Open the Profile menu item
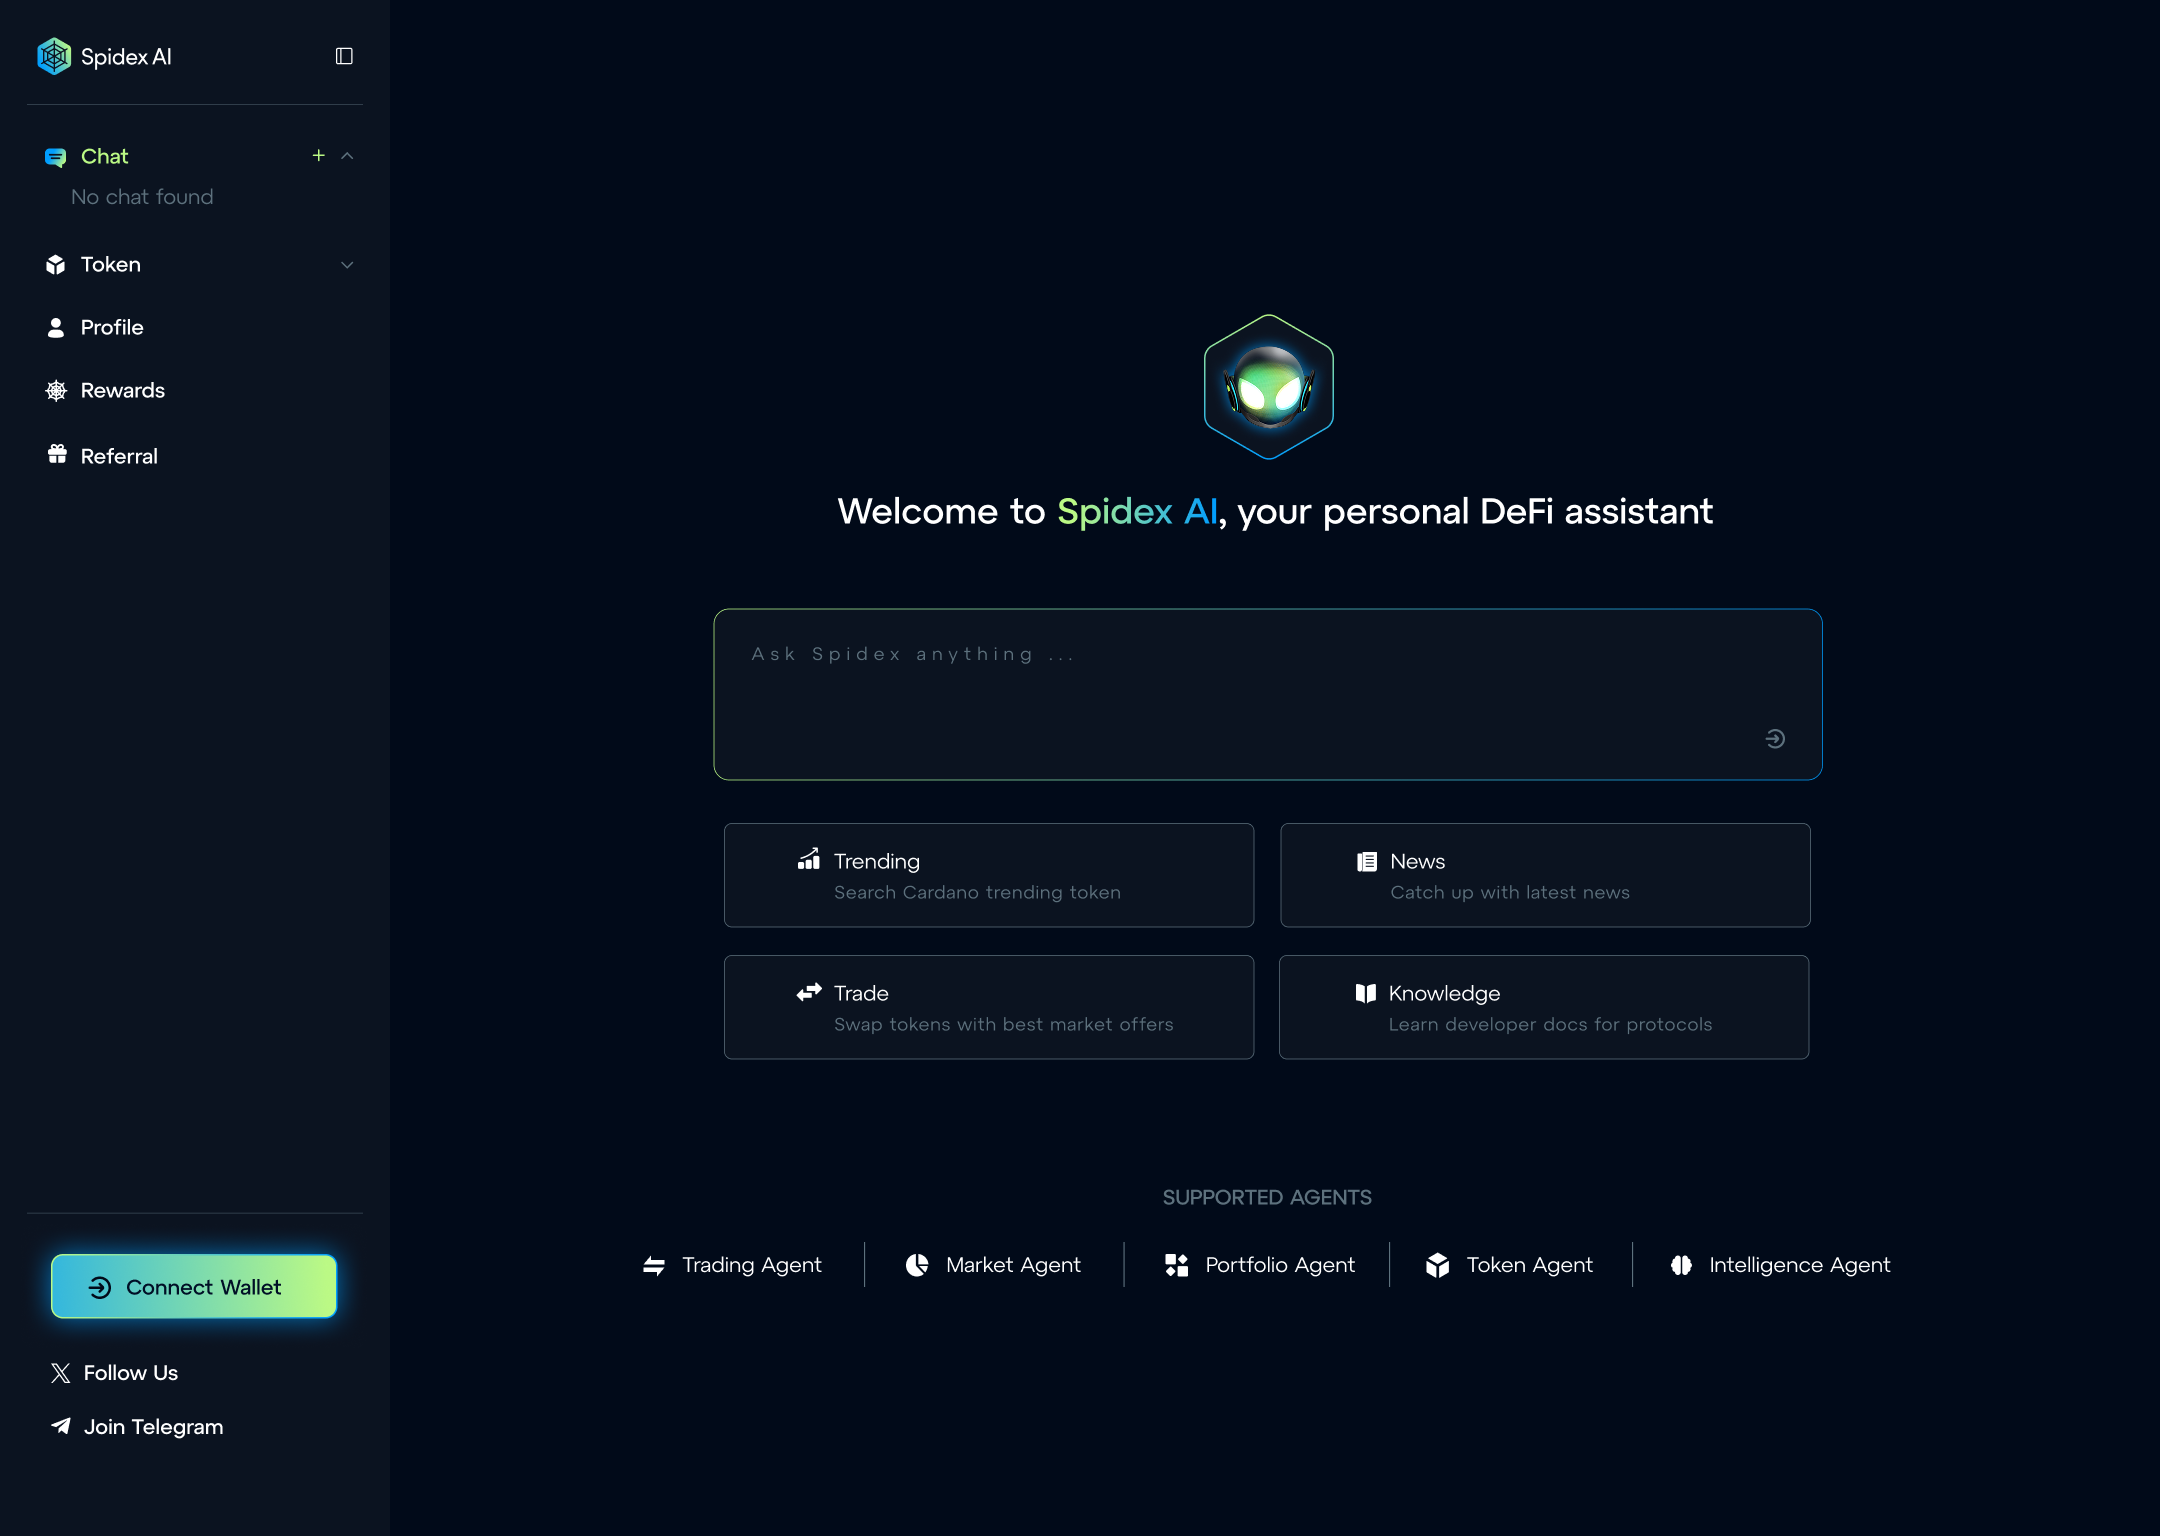 pyautogui.click(x=111, y=327)
